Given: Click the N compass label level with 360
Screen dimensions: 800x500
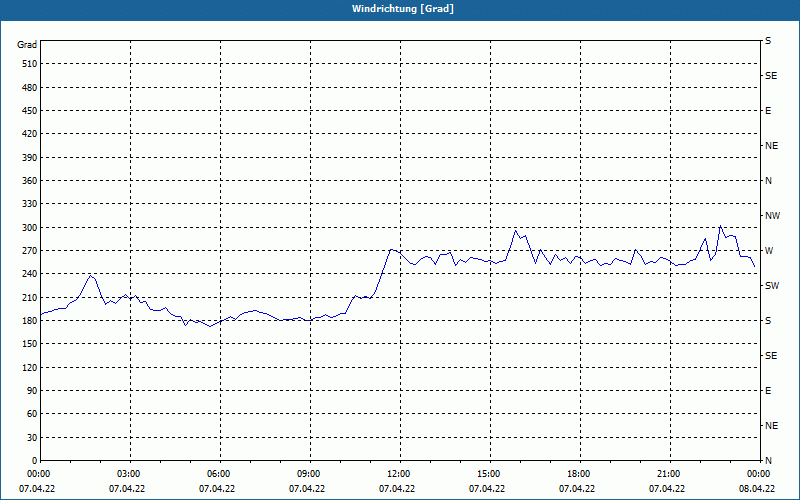Looking at the screenshot, I should (768, 181).
